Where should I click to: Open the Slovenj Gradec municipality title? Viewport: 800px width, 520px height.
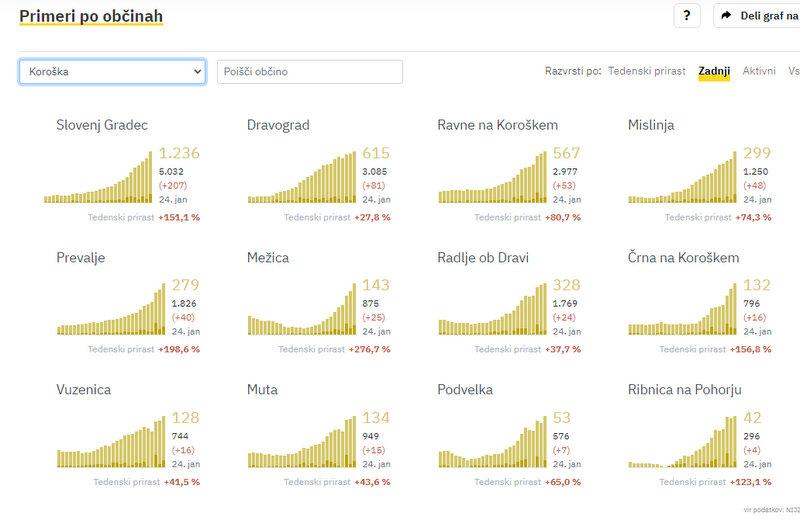[102, 125]
